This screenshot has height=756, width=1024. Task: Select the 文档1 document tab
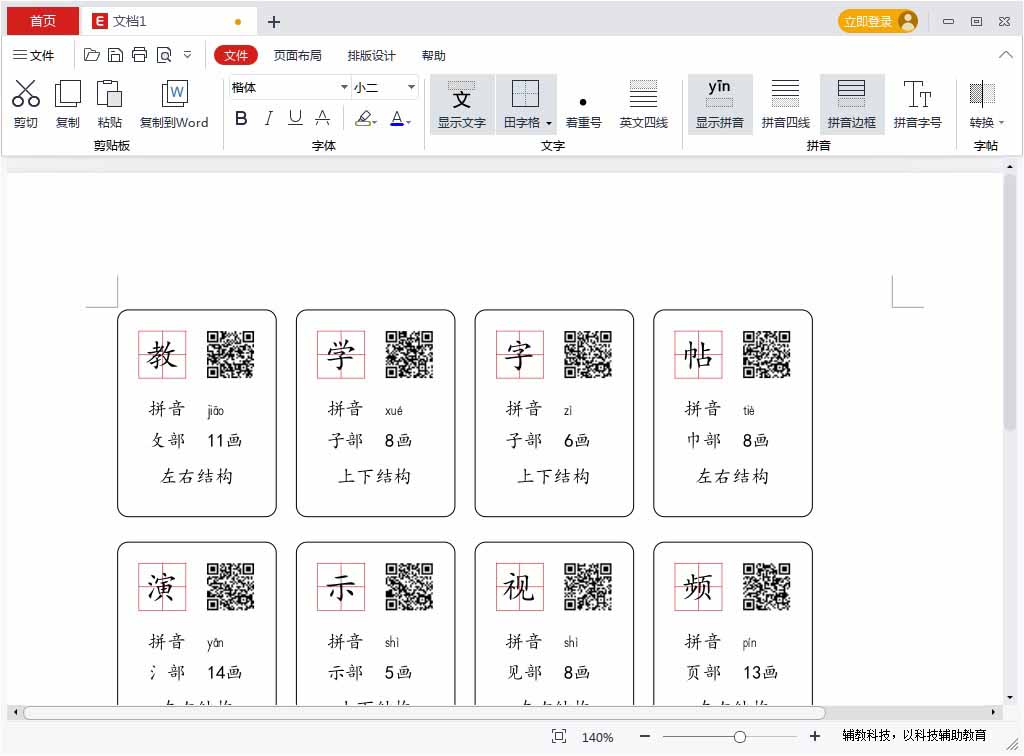168,22
